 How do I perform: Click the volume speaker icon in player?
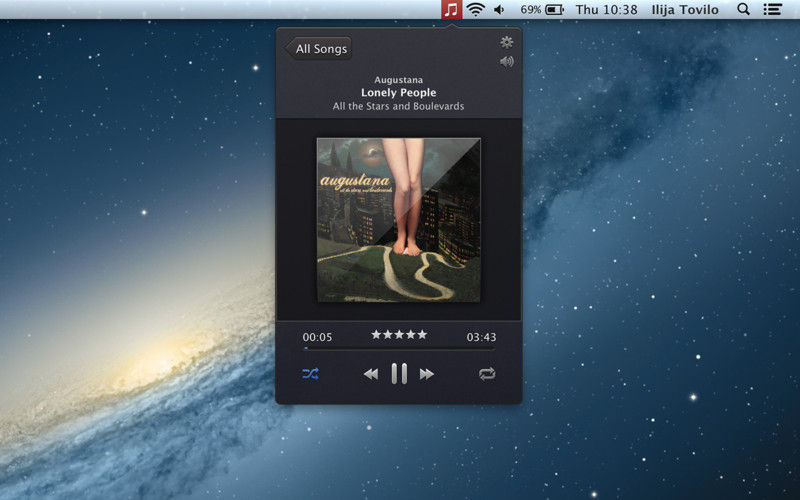506,62
